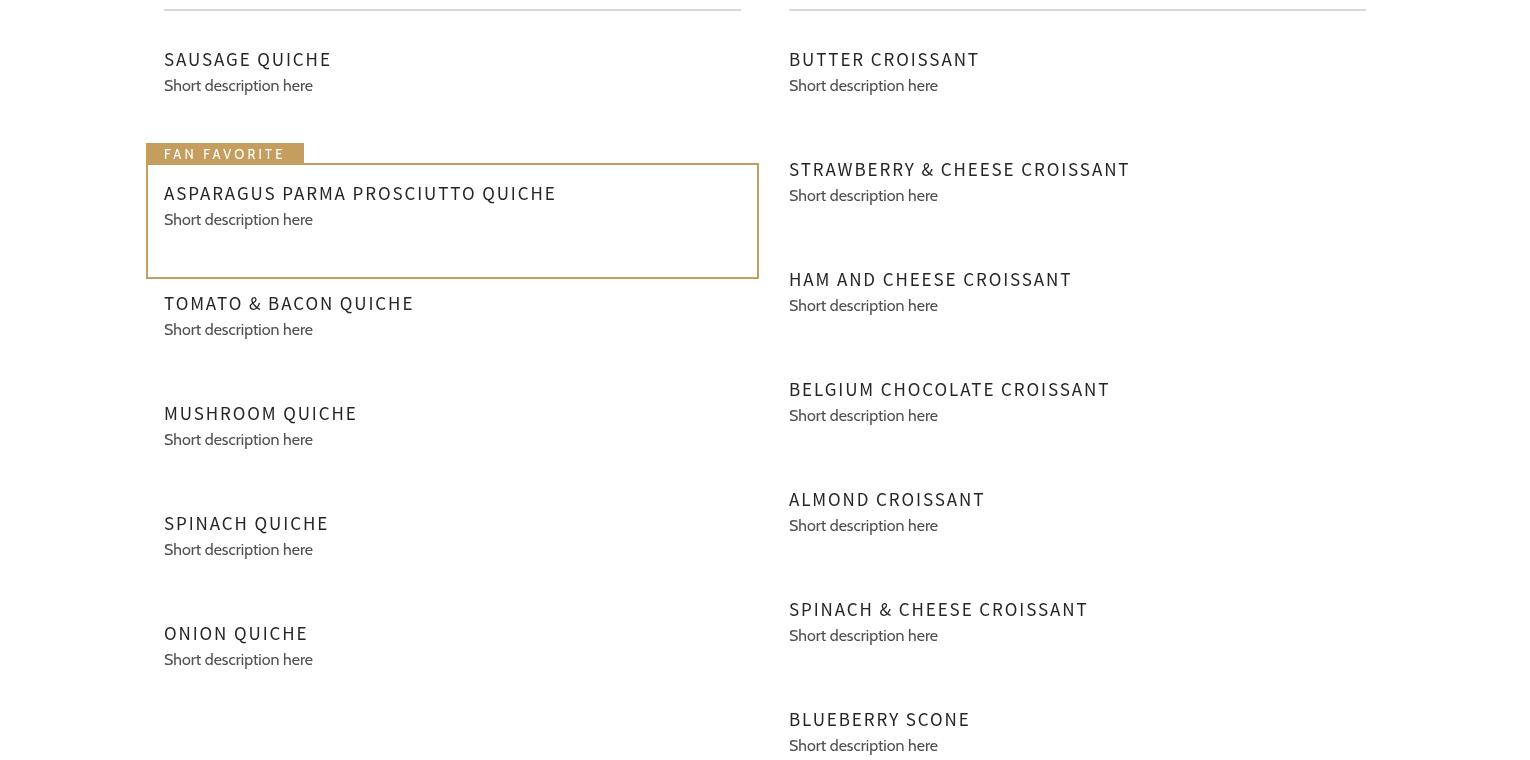This screenshot has width=1530, height=760.
Task: Choose the Belgium Chocolate Croissant item
Action: [949, 390]
